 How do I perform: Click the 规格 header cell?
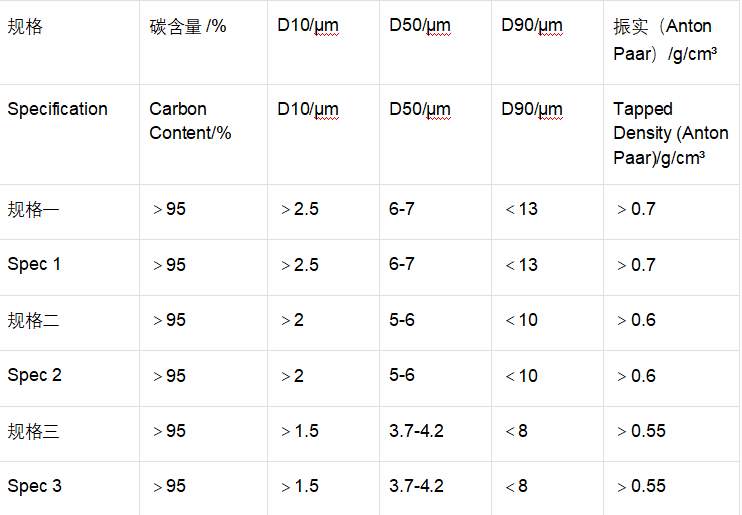pyautogui.click(x=26, y=27)
